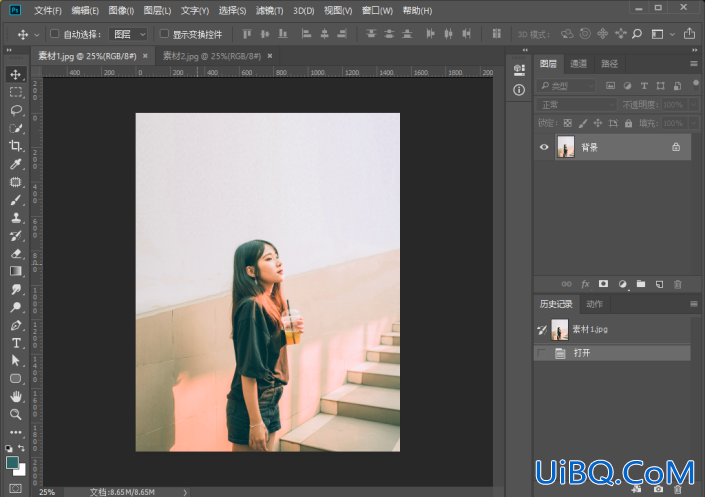This screenshot has height=497, width=705.
Task: Select the Hand tool
Action: (16, 396)
